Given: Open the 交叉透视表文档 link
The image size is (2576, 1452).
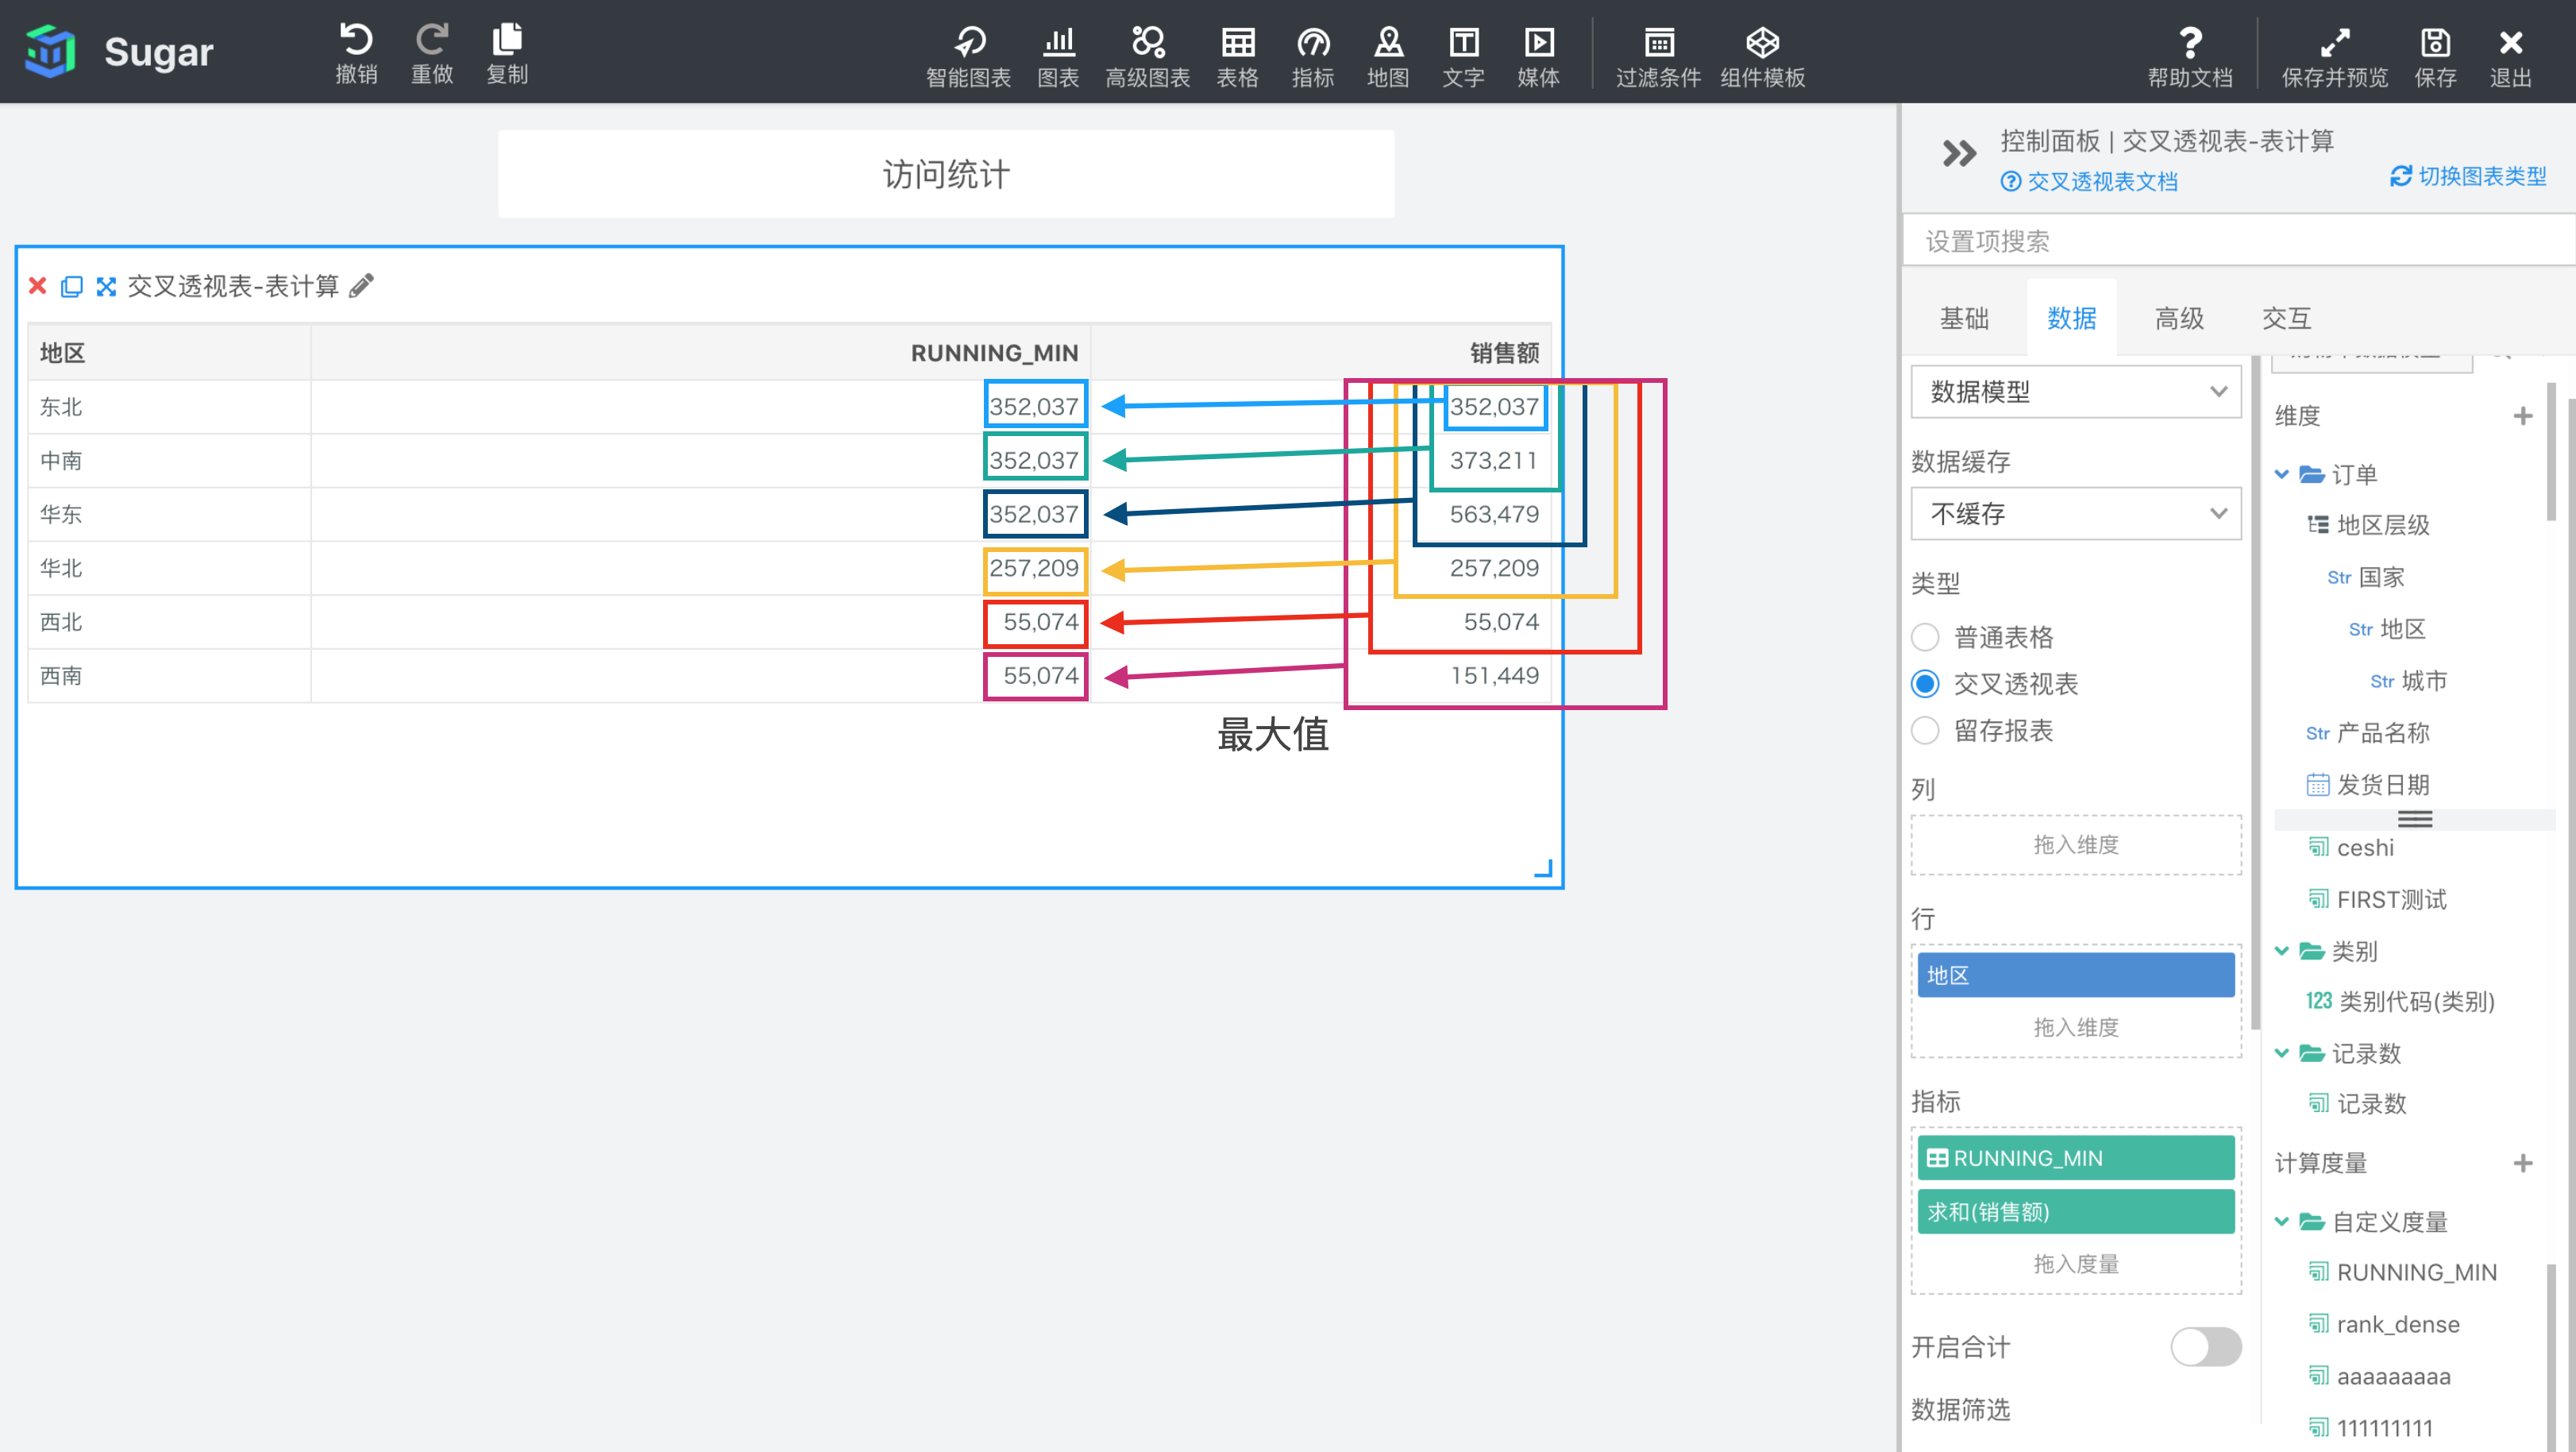Looking at the screenshot, I should click(x=2089, y=181).
